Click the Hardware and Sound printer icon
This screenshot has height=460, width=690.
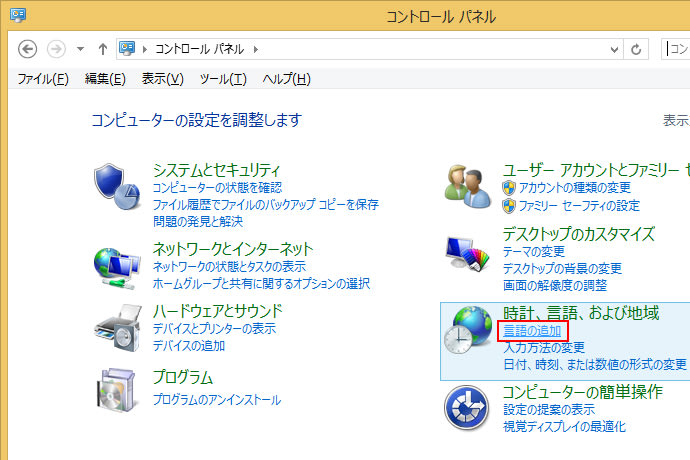pos(118,328)
